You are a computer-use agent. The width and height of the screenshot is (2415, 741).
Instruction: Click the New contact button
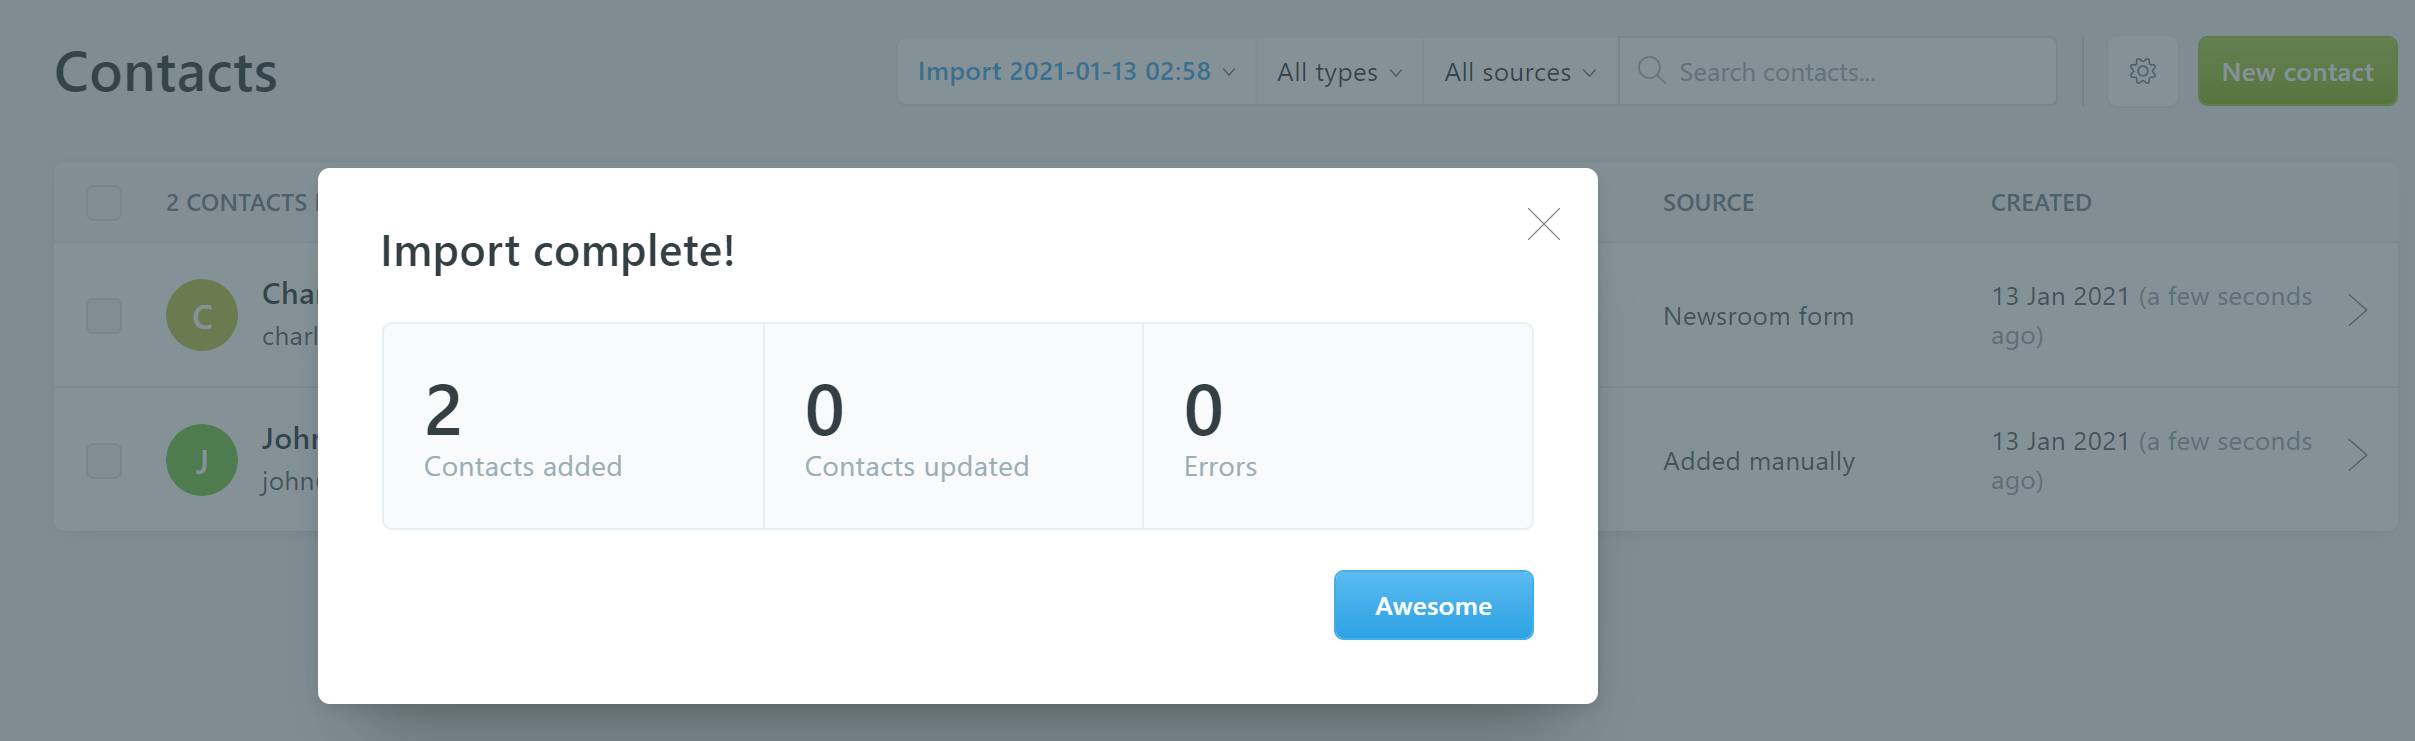[2297, 72]
